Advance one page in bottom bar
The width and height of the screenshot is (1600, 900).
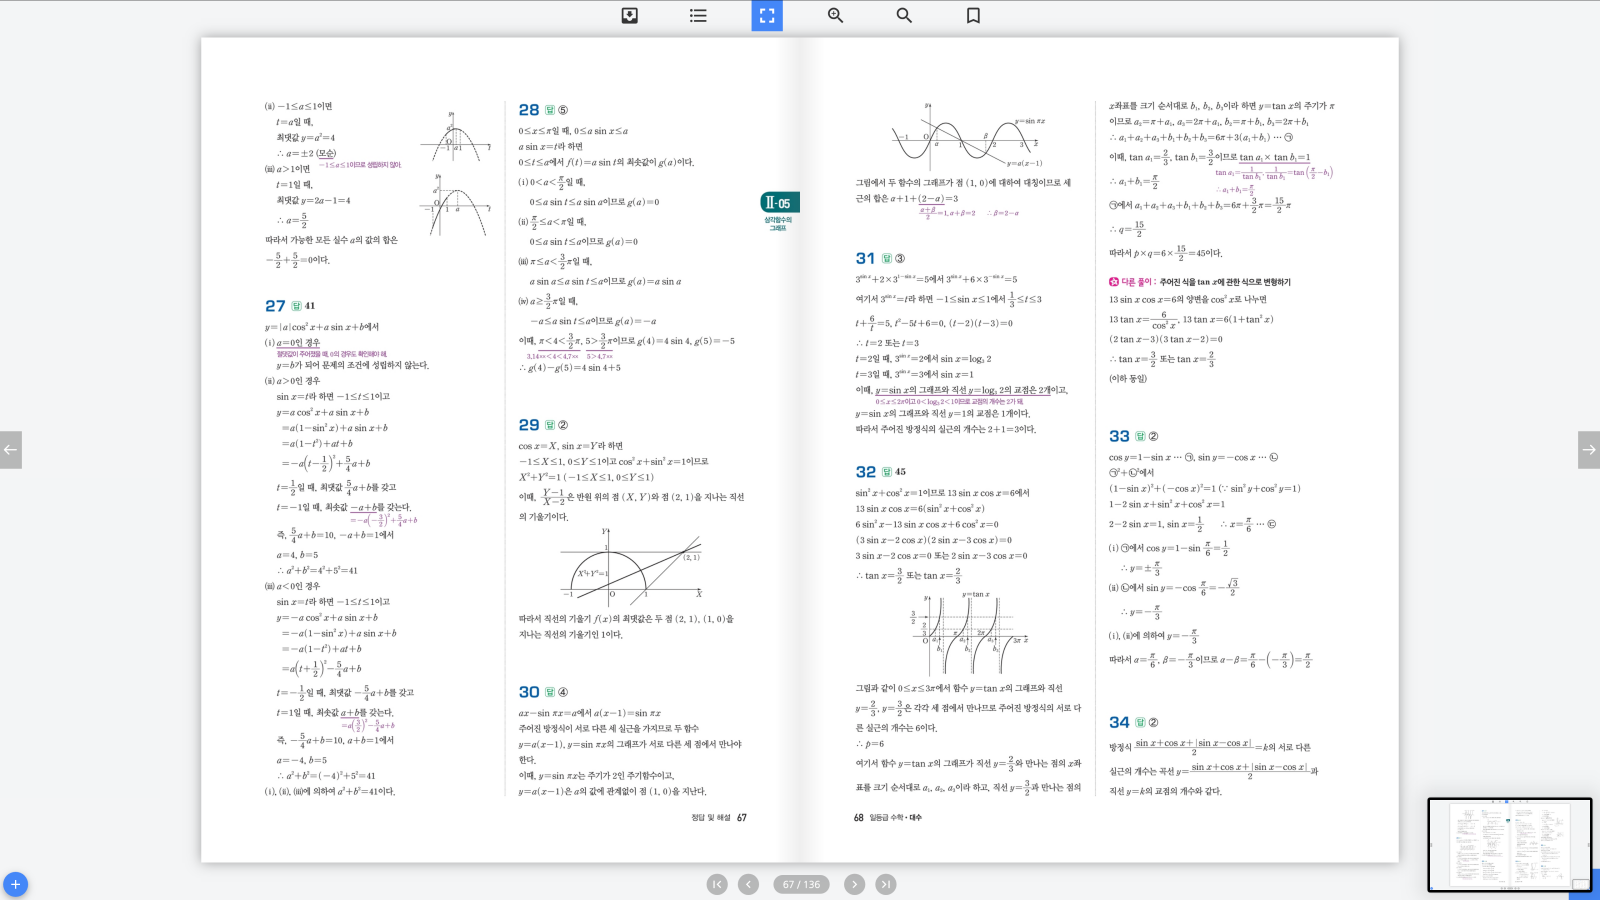pos(854,884)
